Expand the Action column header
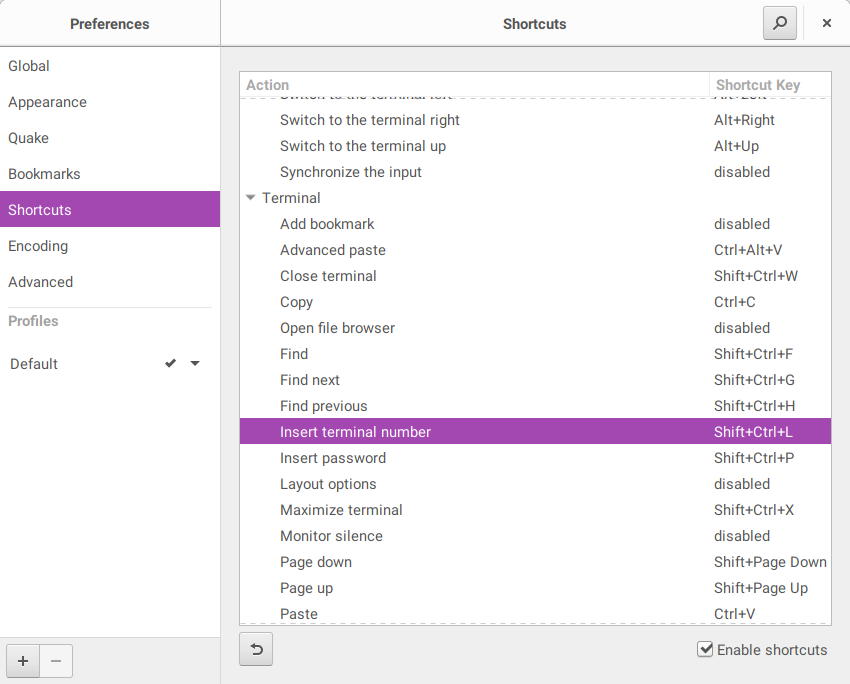 [267, 85]
